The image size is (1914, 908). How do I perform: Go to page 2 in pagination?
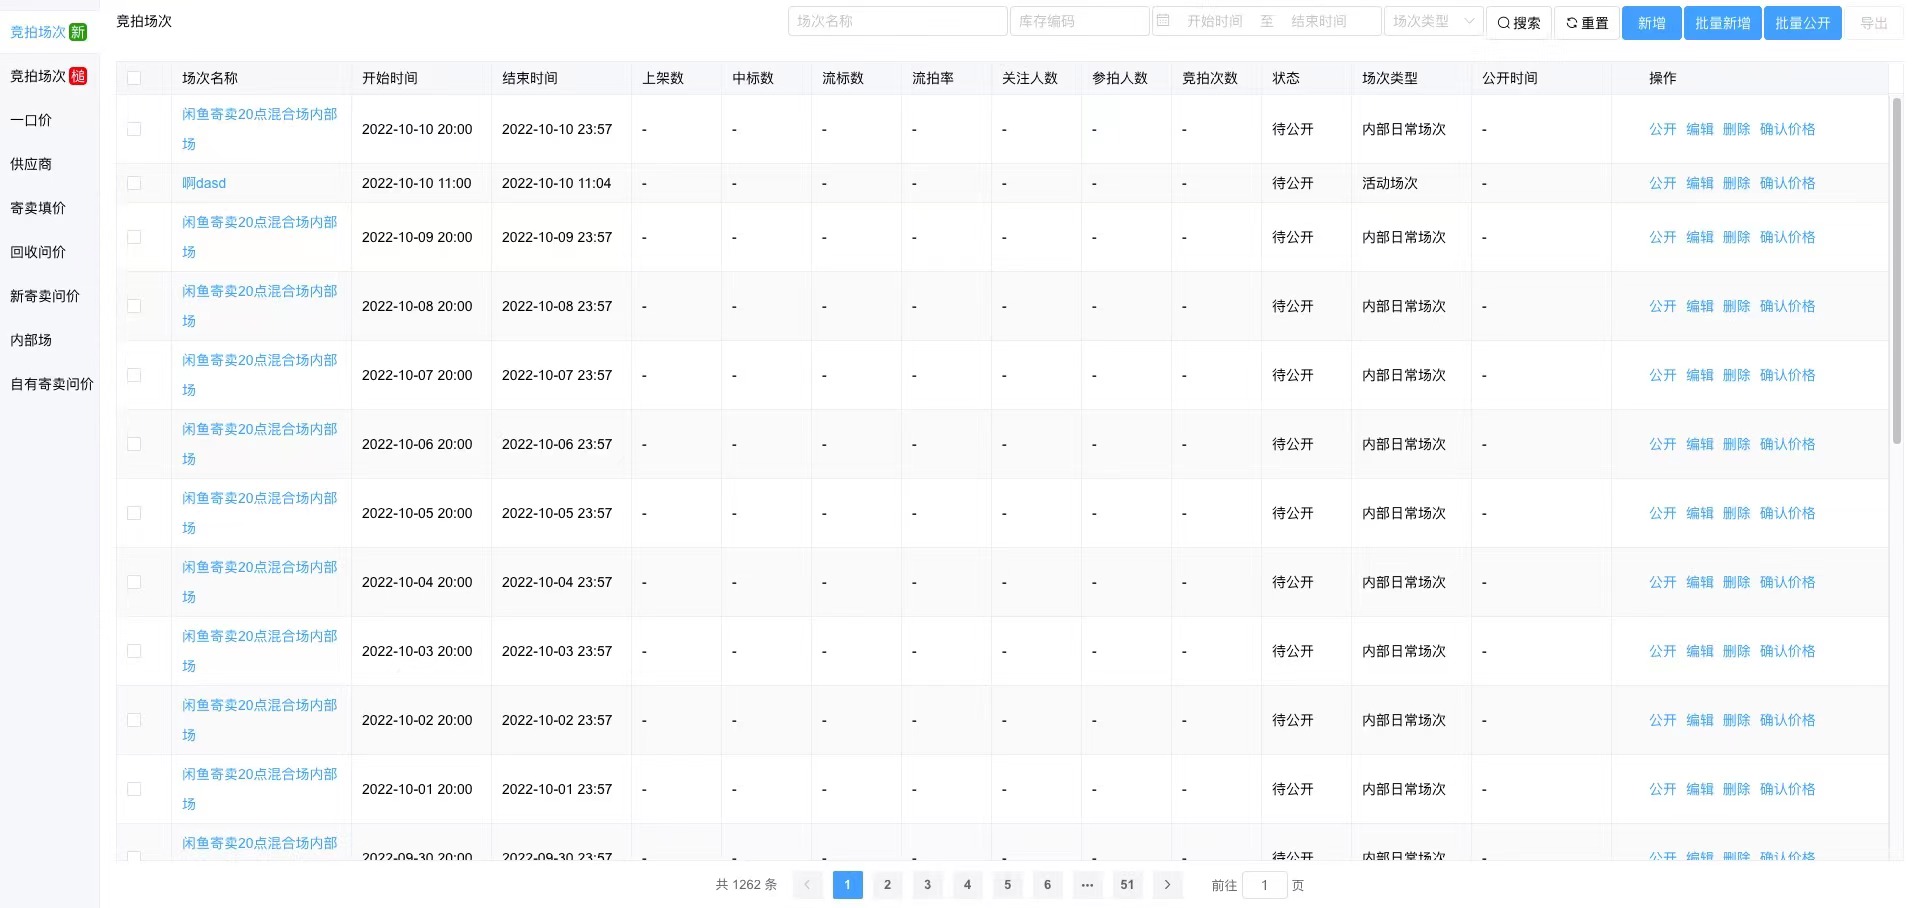click(887, 885)
